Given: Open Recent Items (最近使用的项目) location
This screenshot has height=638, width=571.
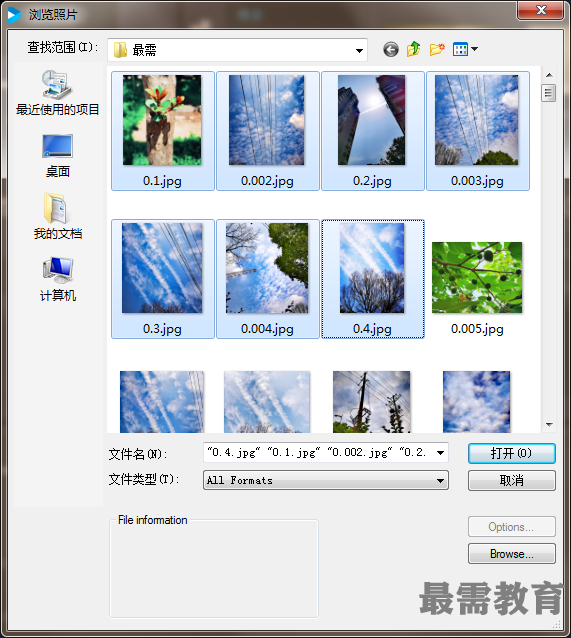Looking at the screenshot, I should pyautogui.click(x=57, y=93).
